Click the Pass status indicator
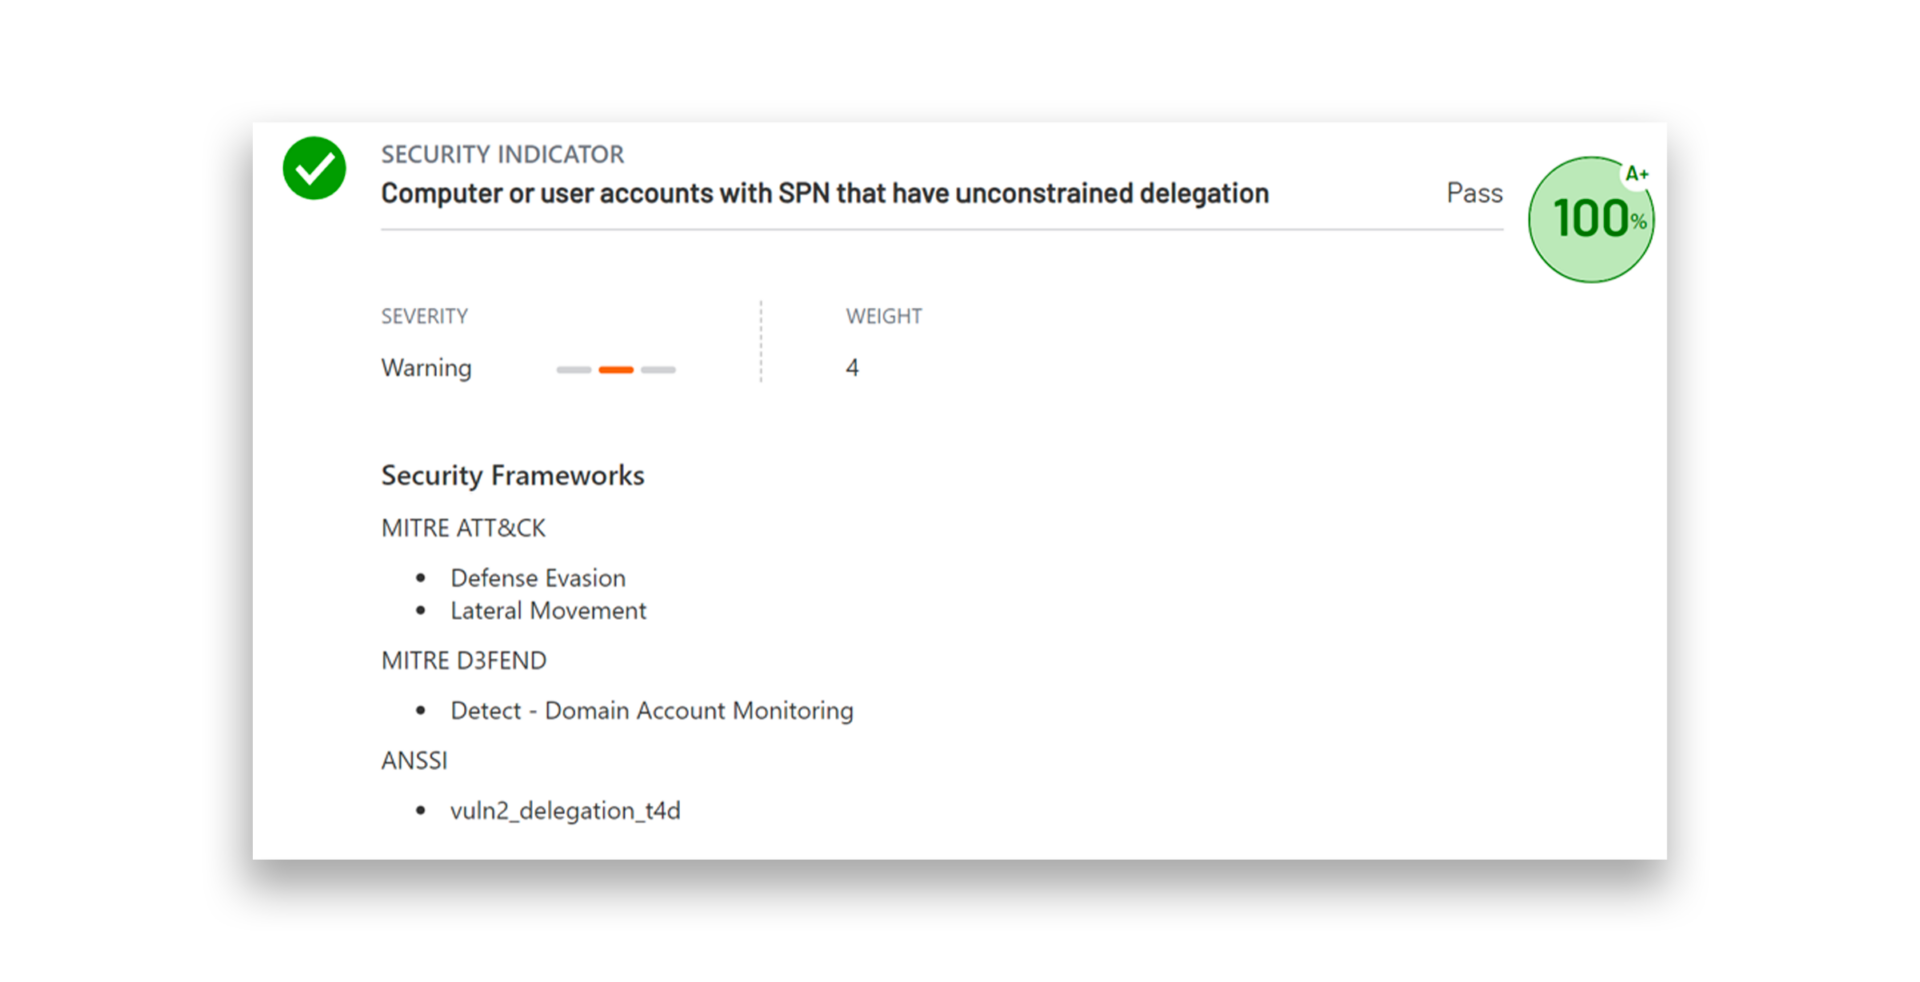The height and width of the screenshot is (982, 1920). click(x=1474, y=193)
